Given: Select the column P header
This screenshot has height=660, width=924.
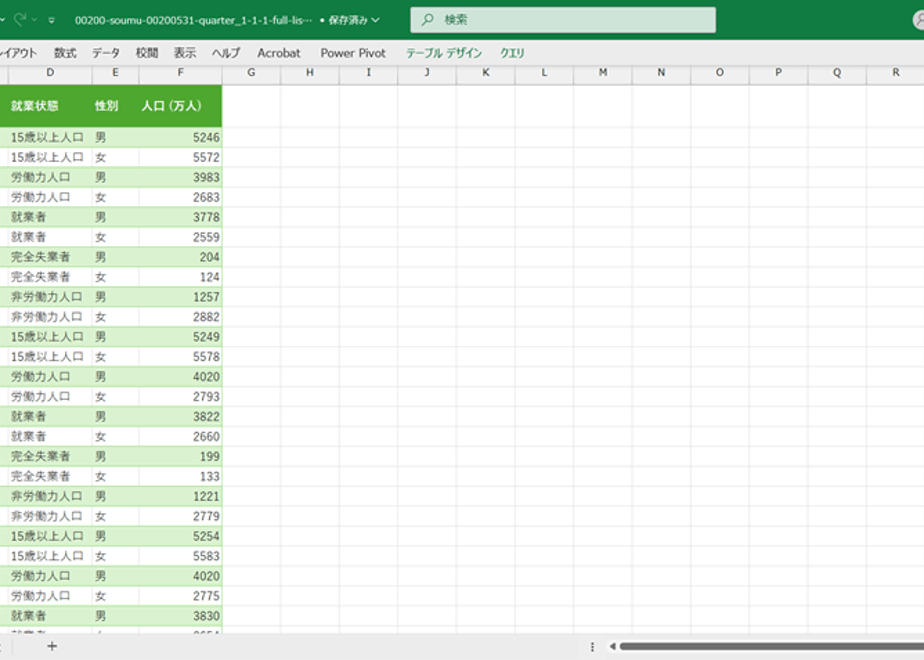Looking at the screenshot, I should (x=778, y=72).
